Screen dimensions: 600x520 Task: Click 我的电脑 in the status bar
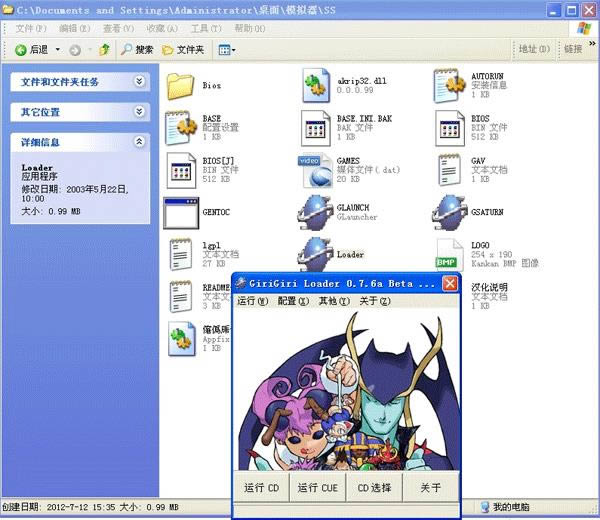coord(505,507)
